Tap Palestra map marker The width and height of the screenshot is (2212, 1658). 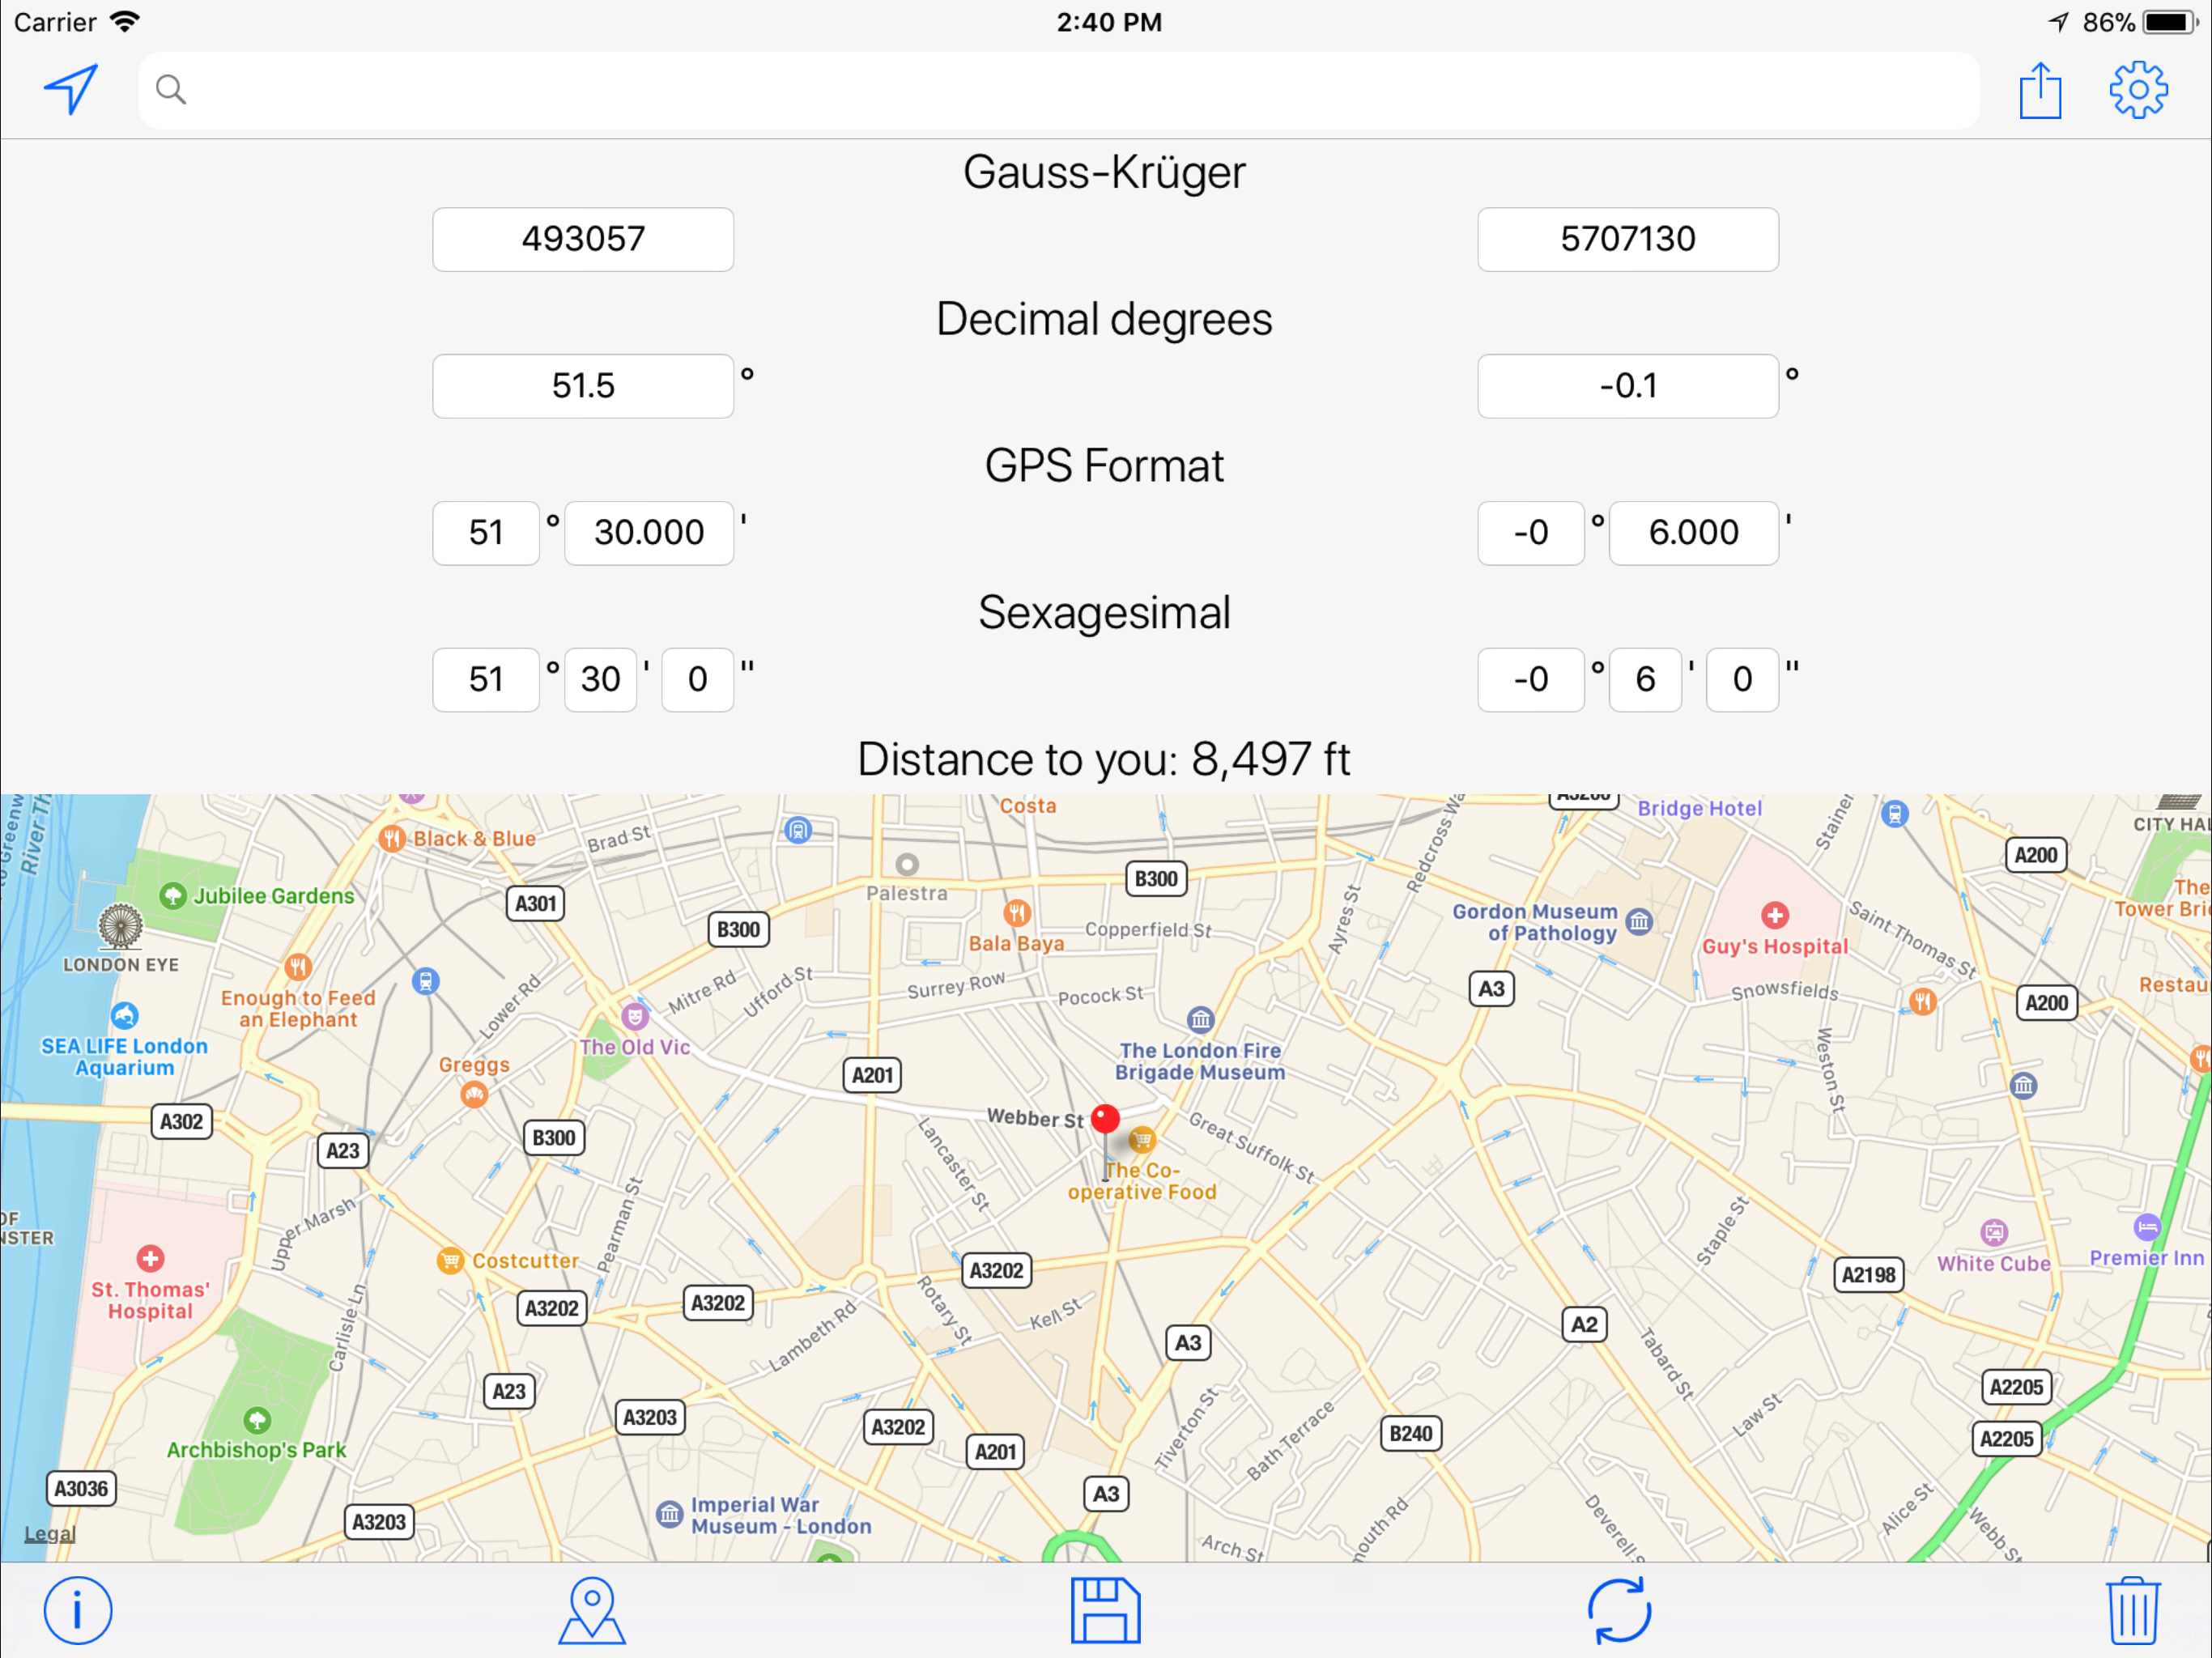[907, 863]
